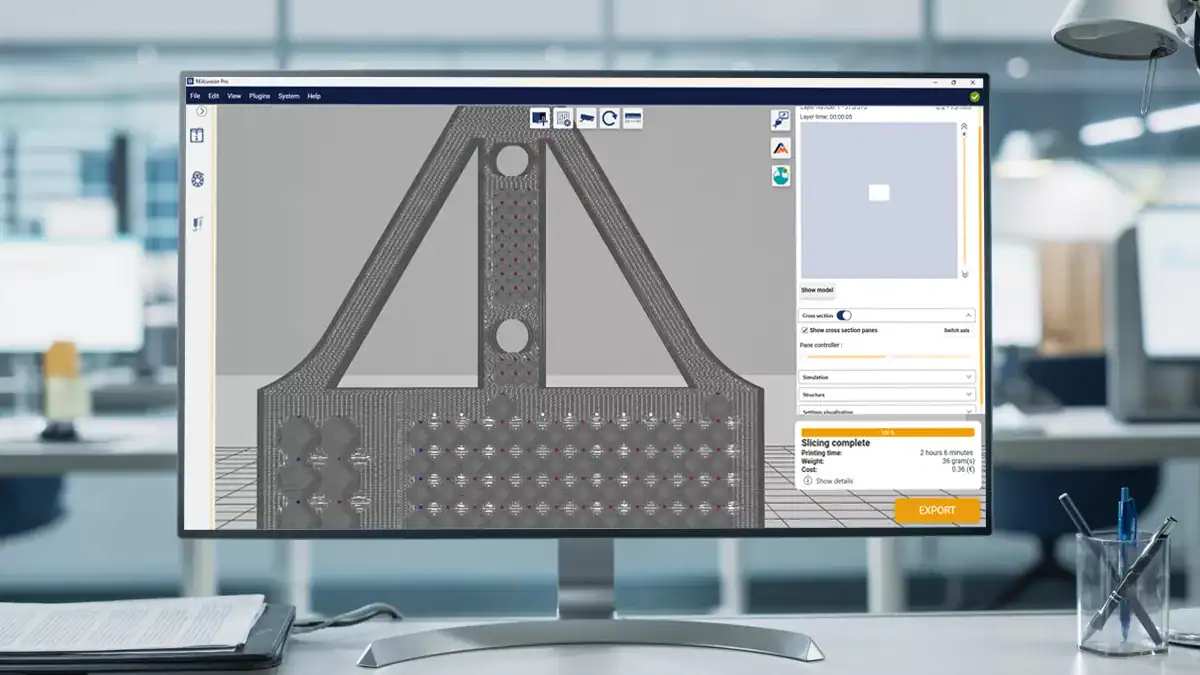The image size is (1200, 675).
Task: Click the Show model button
Action: click(817, 290)
